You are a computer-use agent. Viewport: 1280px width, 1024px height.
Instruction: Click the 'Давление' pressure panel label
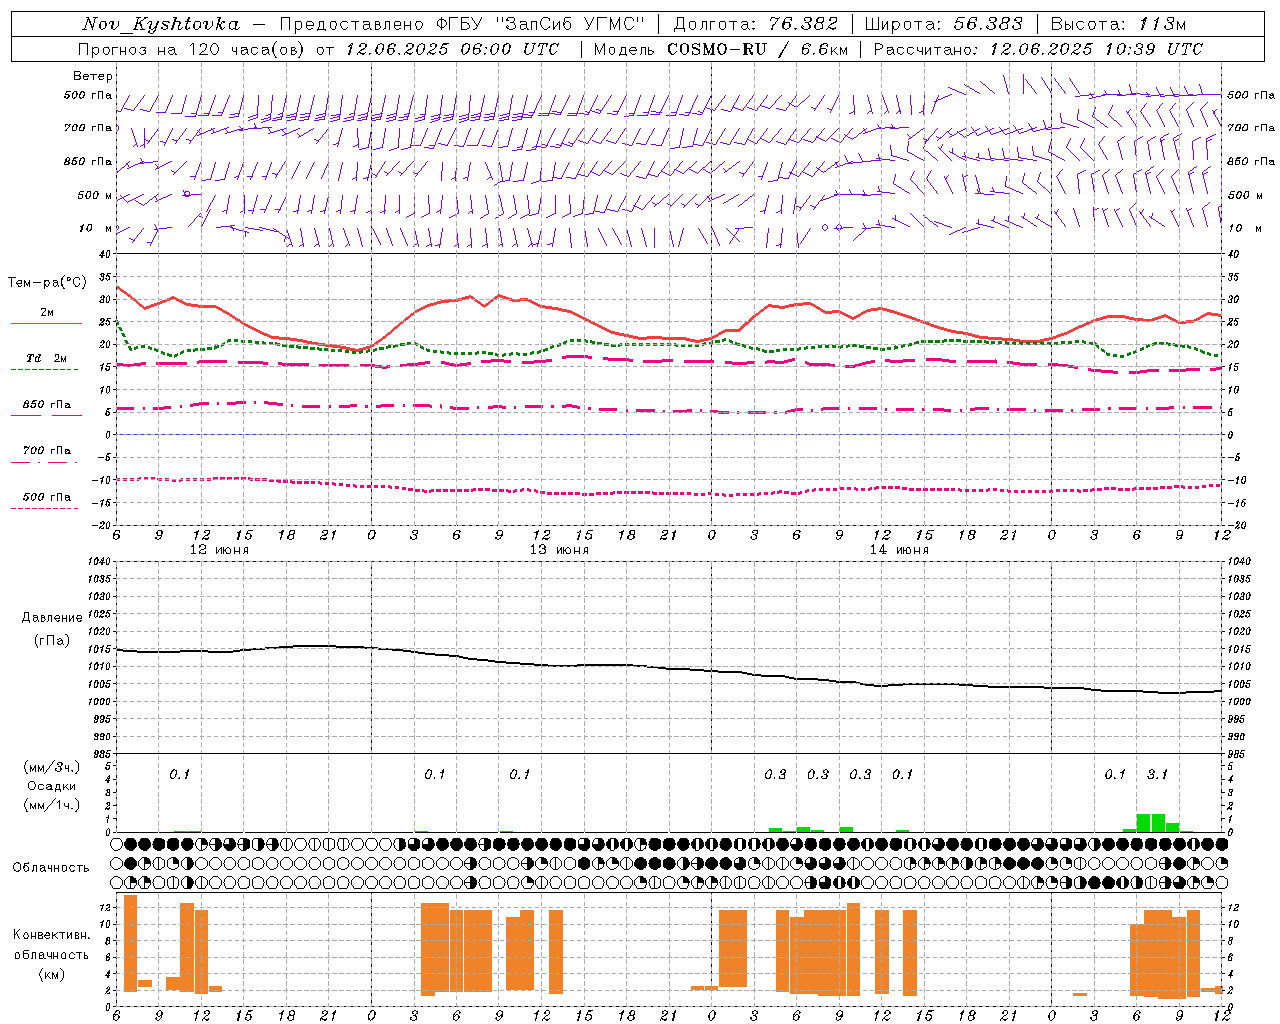point(52,618)
